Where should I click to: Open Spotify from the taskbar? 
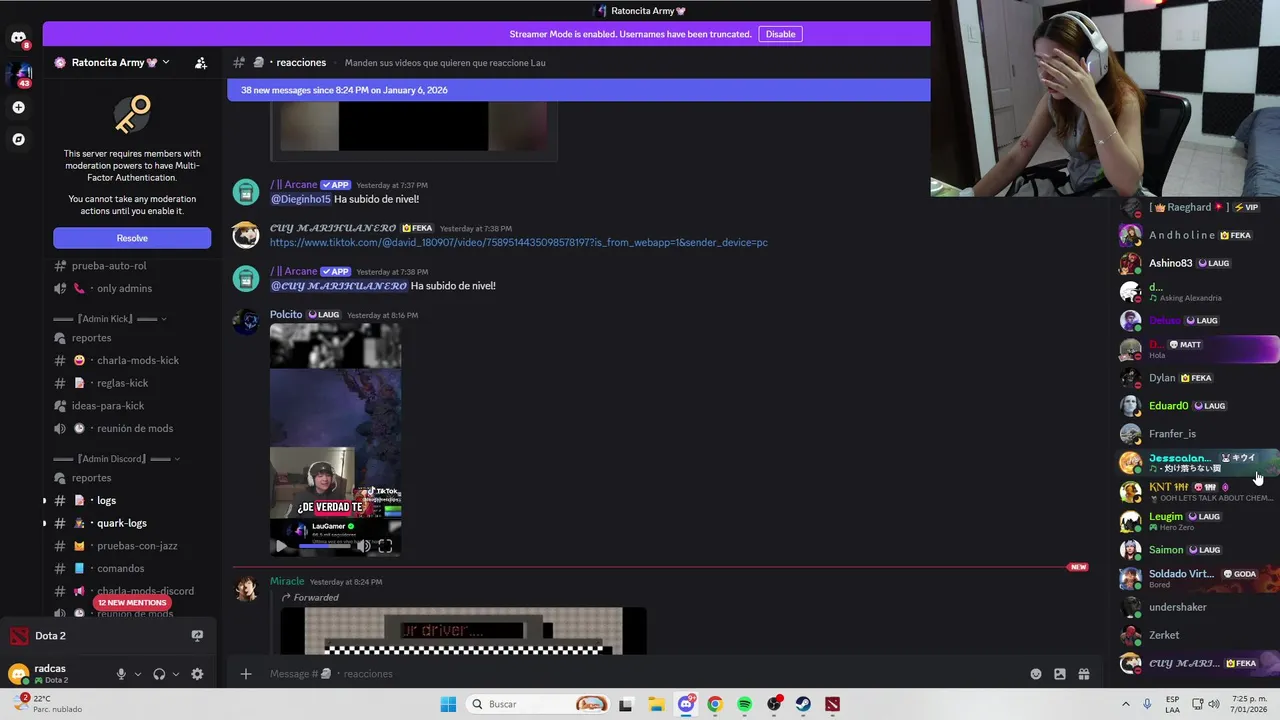tap(744, 704)
